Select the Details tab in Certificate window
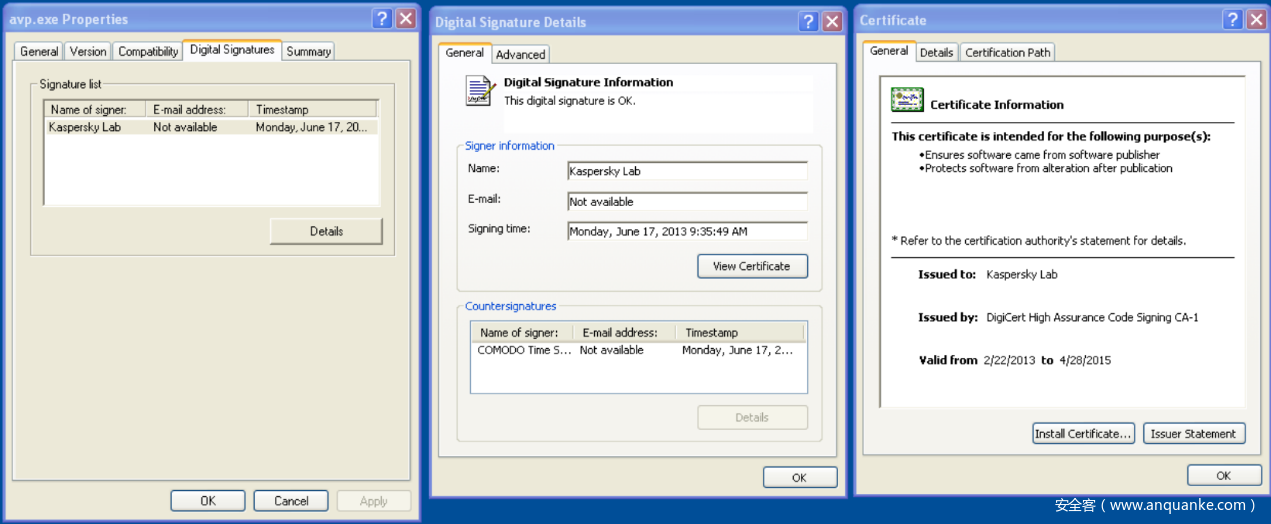This screenshot has width=1271, height=524. (x=936, y=53)
